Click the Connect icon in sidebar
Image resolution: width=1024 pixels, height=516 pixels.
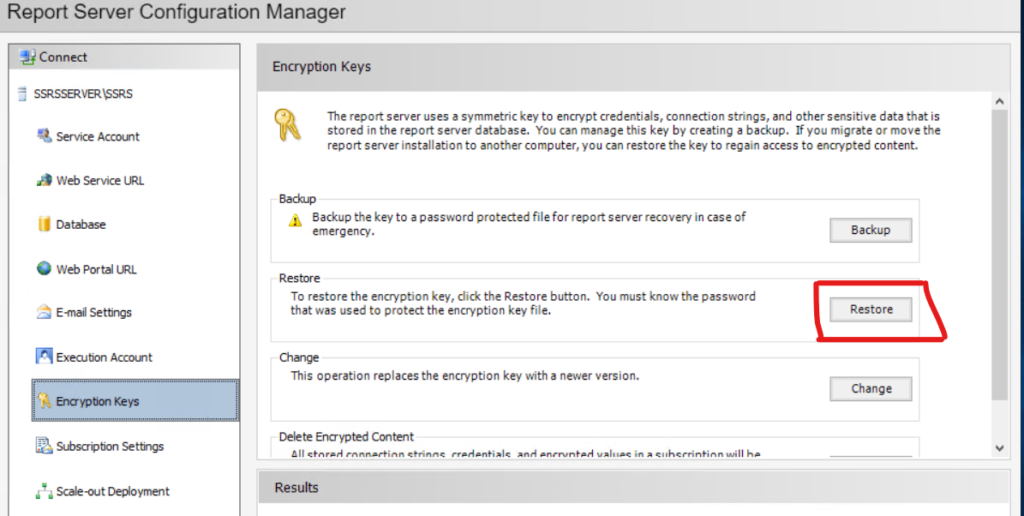(27, 57)
